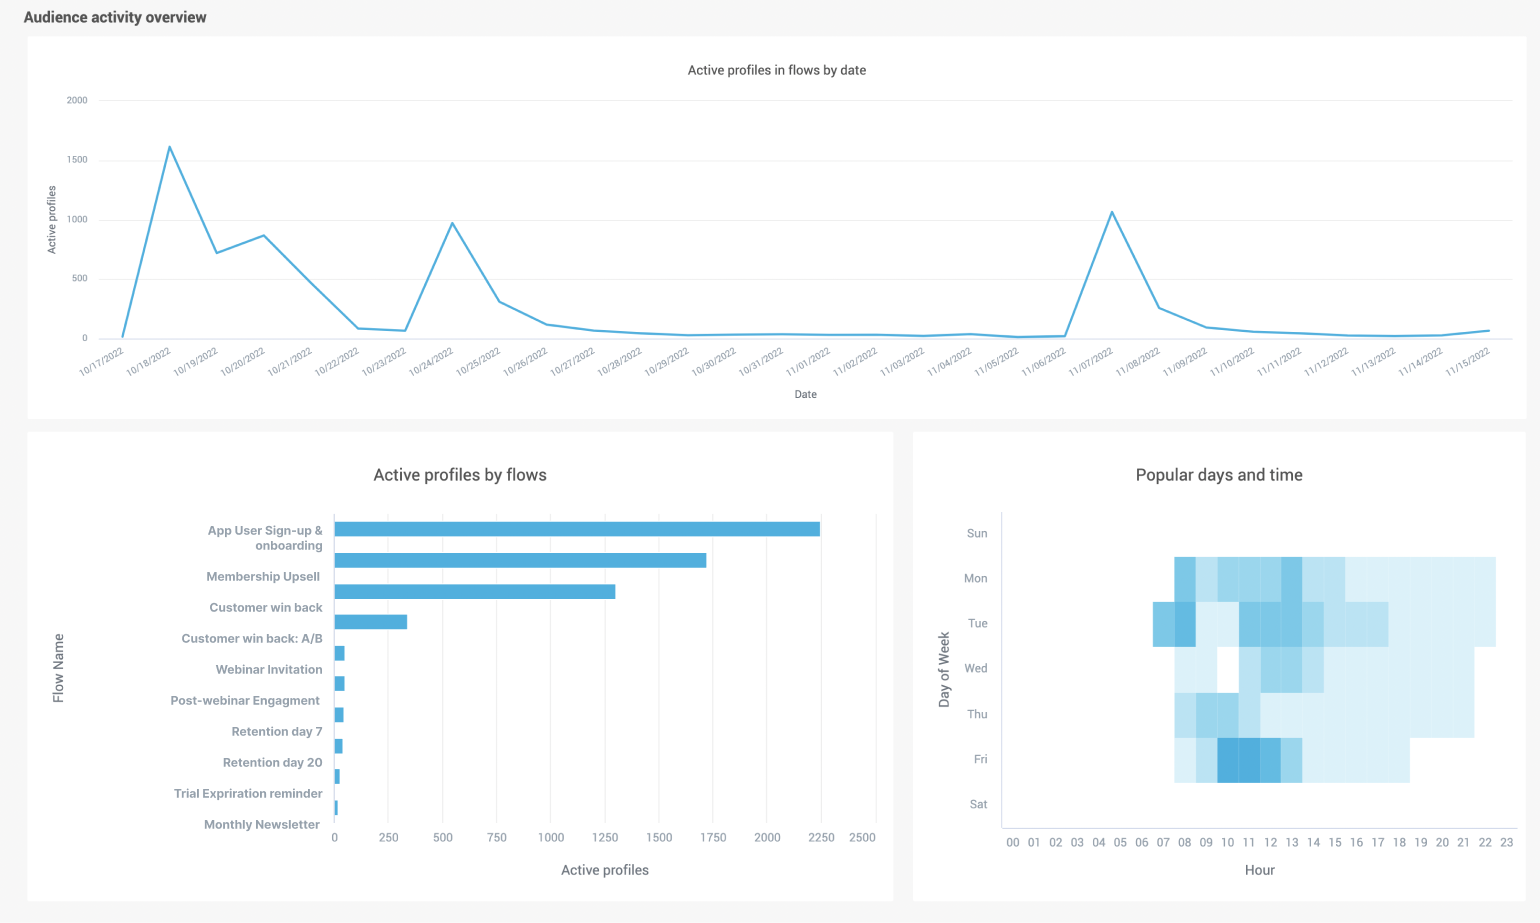The image size is (1540, 923).
Task: Click Friday 10 o'clock heatmap cell
Action: 1228,760
